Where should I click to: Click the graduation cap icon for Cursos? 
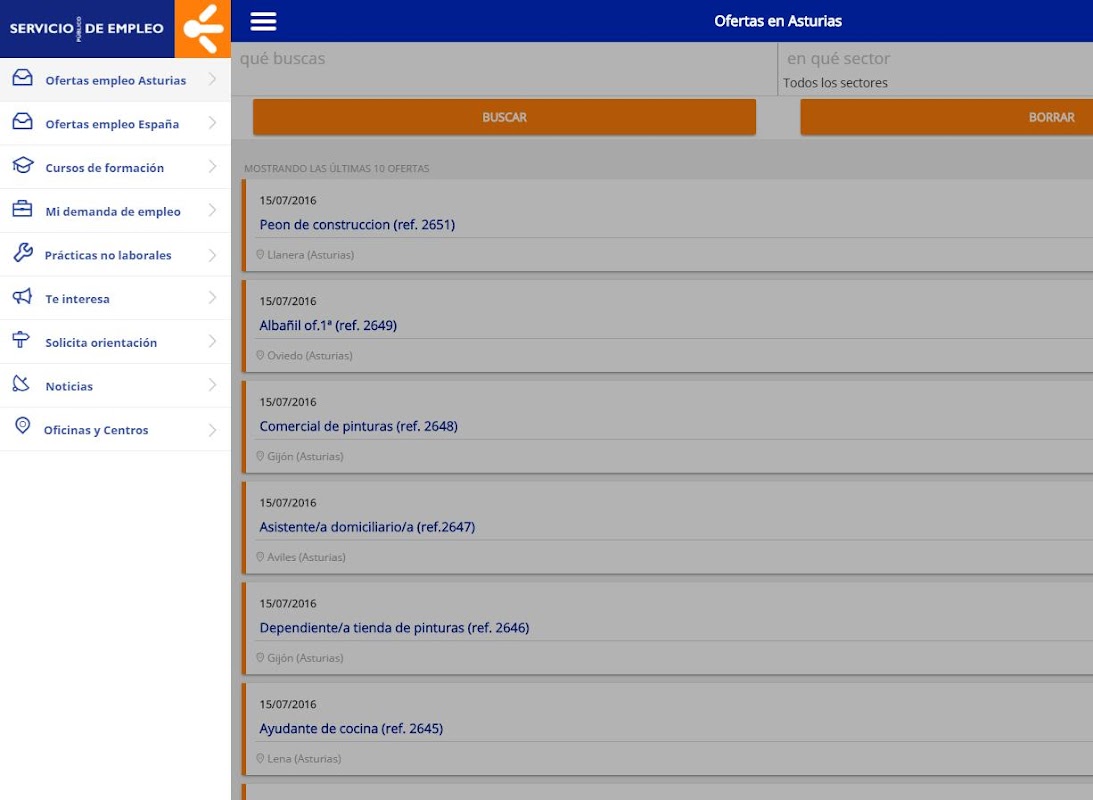click(x=22, y=166)
